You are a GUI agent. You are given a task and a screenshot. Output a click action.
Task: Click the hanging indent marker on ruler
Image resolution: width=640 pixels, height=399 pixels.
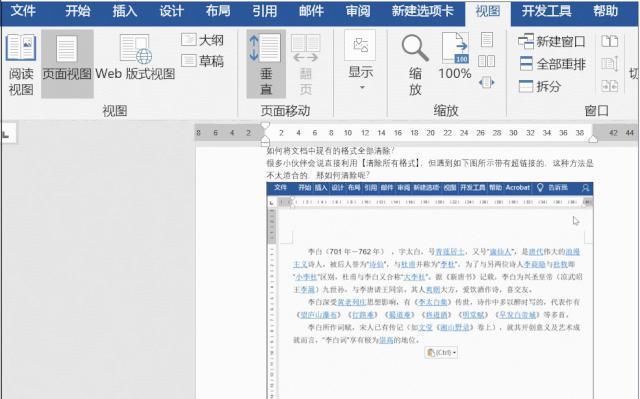tap(265, 139)
